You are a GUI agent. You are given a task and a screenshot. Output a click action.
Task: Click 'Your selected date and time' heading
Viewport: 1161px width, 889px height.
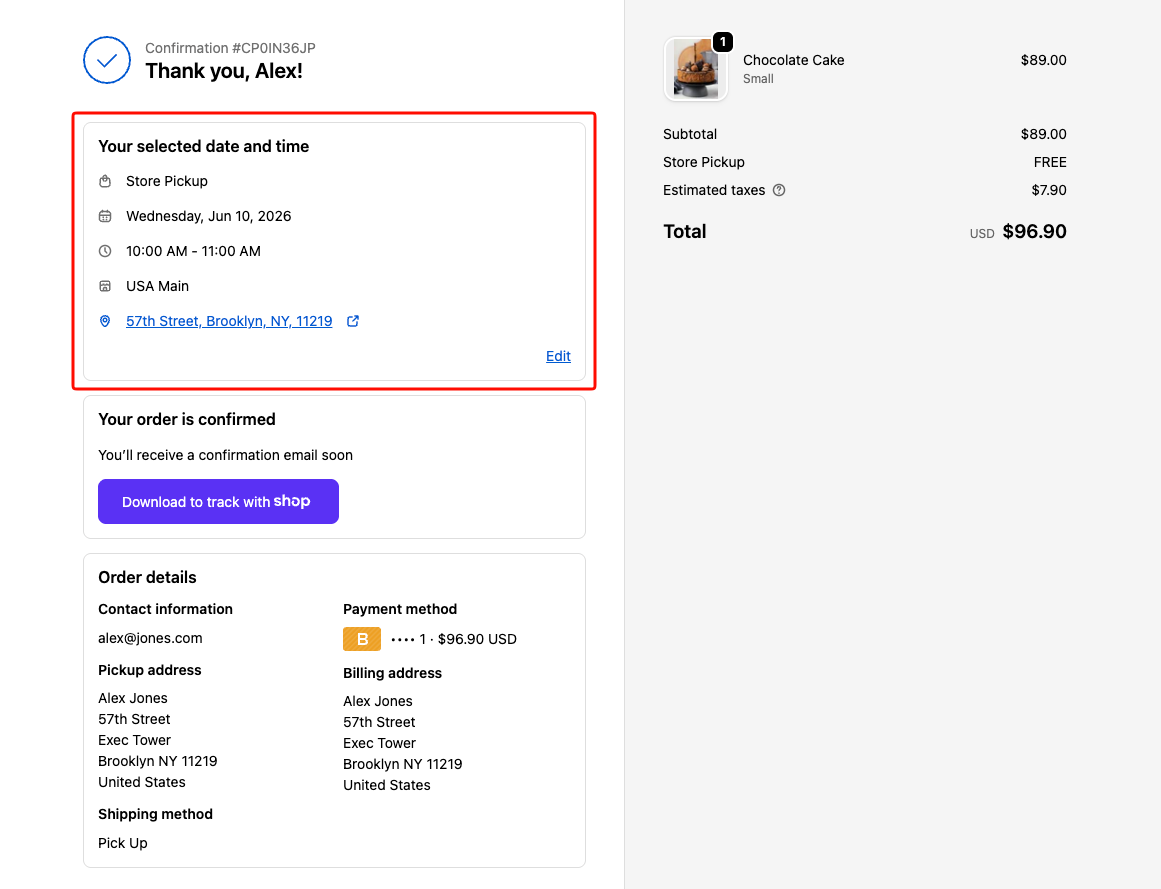click(204, 147)
